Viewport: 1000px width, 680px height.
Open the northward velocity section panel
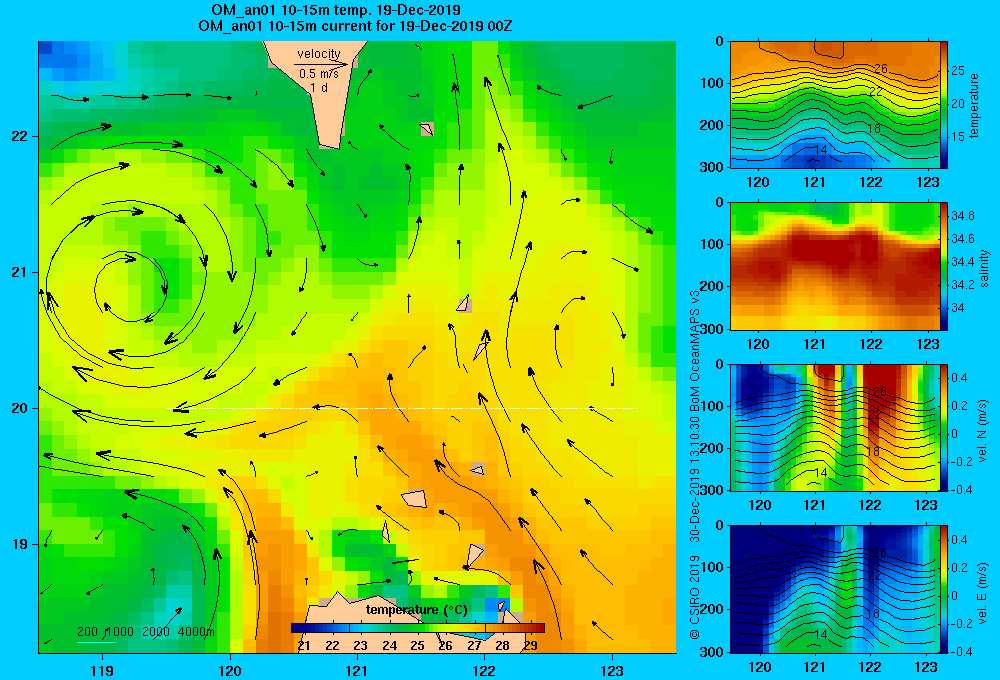tap(834, 427)
